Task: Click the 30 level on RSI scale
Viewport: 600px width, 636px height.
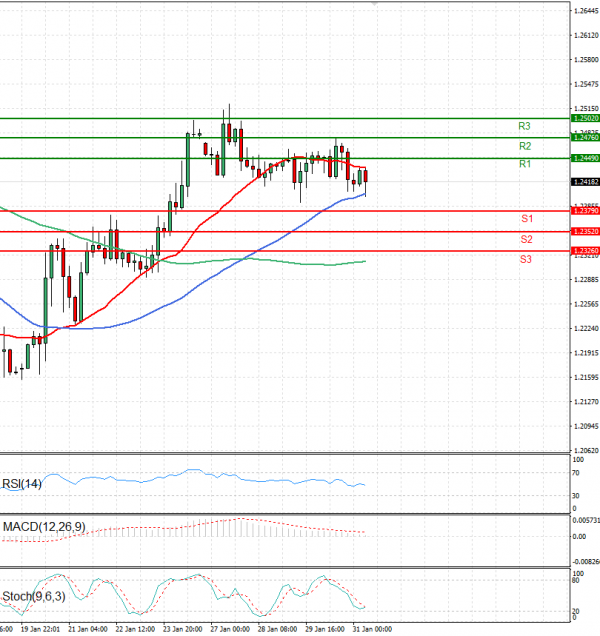Action: tap(576, 496)
